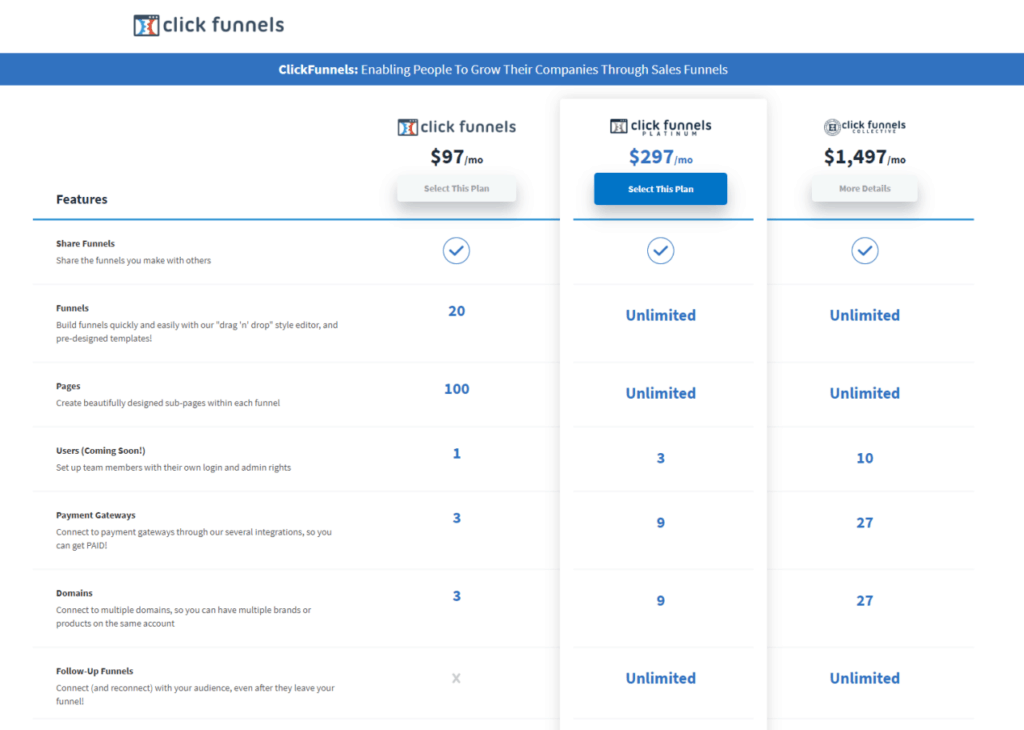Select the $97 per month plan
1024x730 pixels.
(456, 188)
